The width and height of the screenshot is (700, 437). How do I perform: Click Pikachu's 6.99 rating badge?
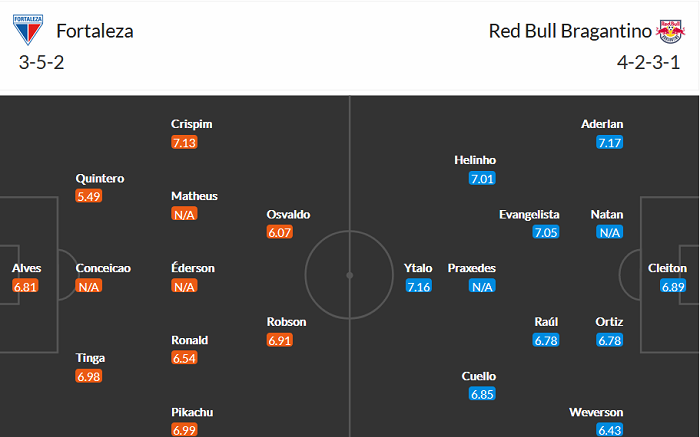(185, 429)
